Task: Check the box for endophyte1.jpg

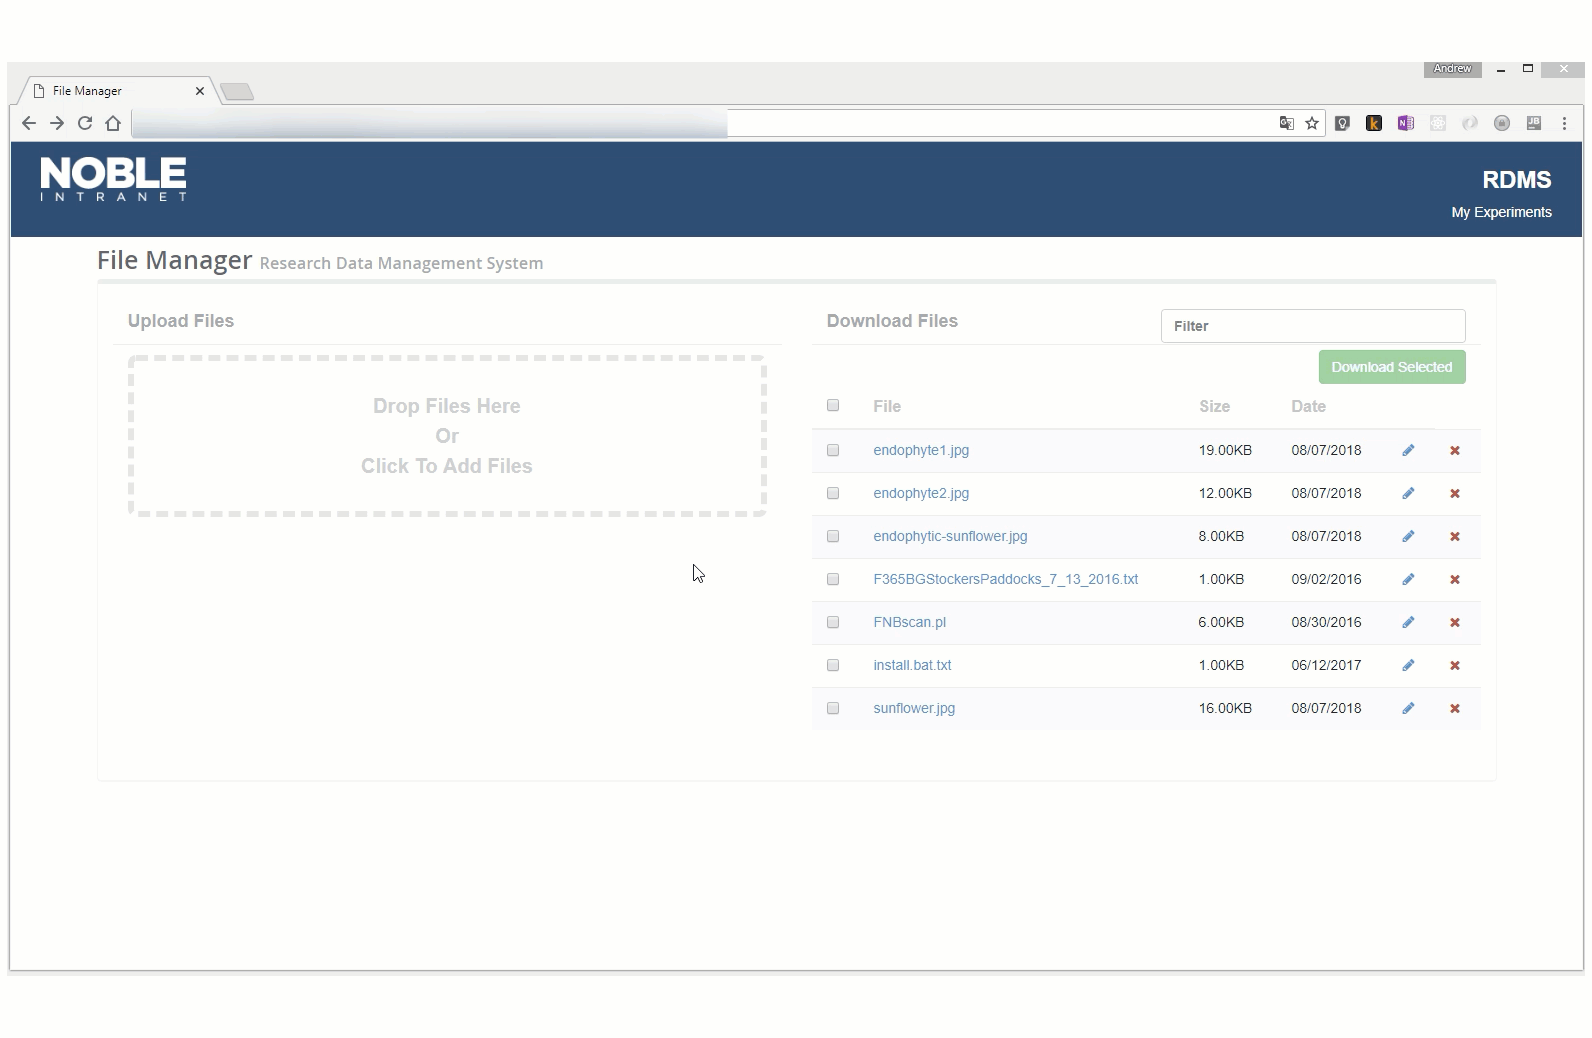Action: (833, 450)
